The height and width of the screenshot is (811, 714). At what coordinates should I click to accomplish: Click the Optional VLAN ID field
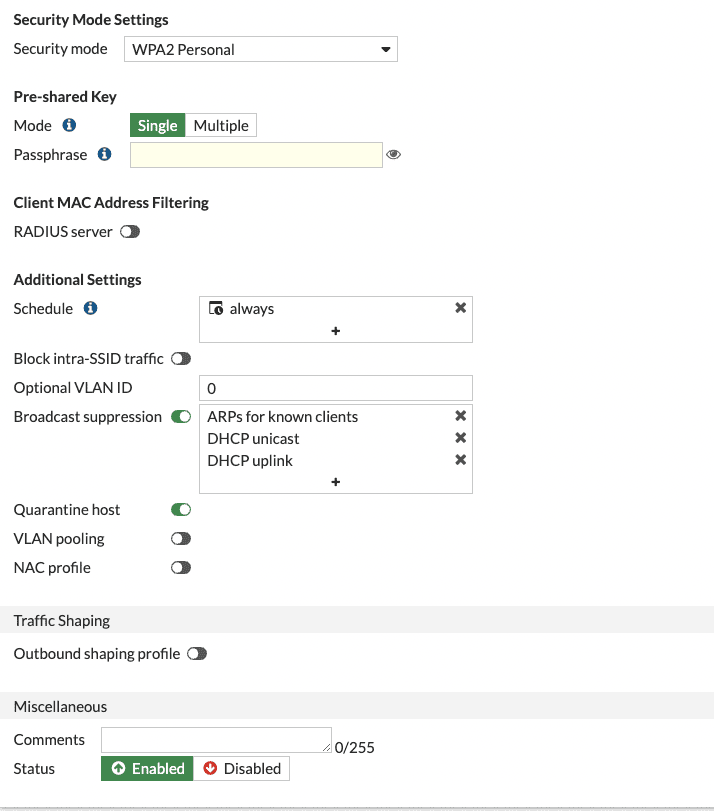pos(336,388)
